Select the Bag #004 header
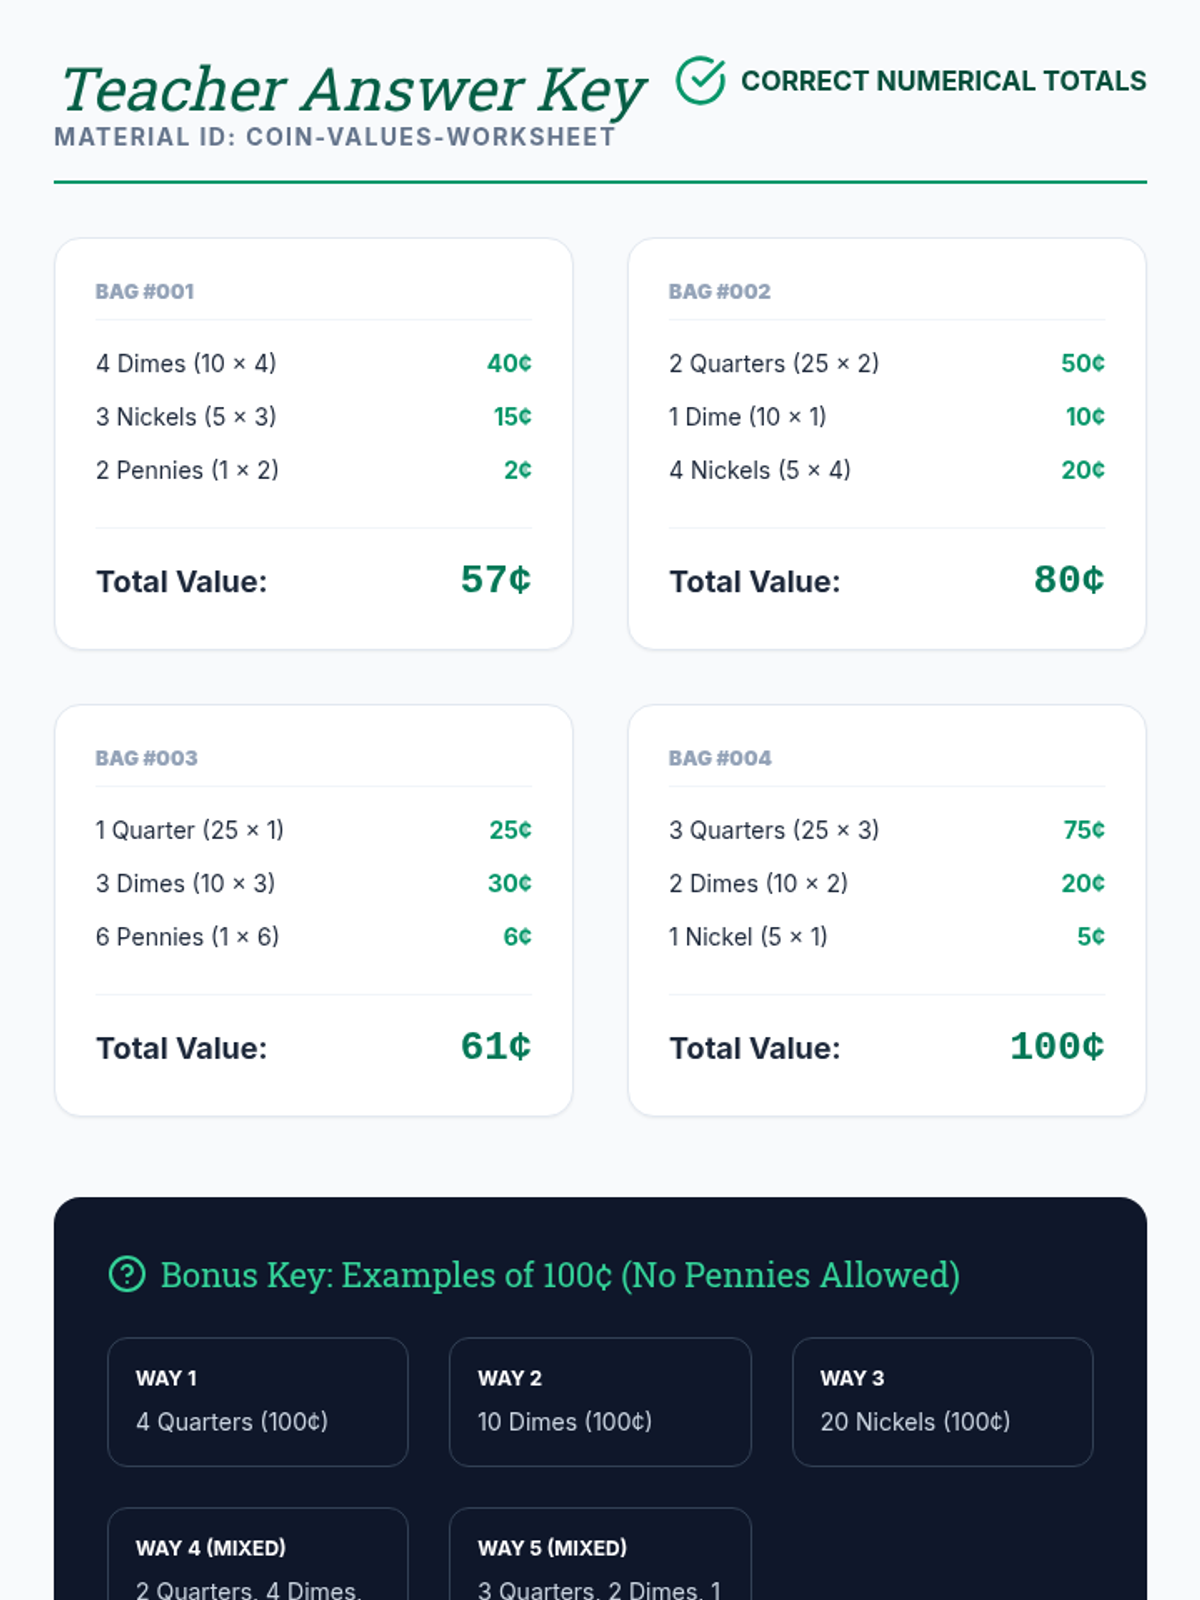 [720, 758]
